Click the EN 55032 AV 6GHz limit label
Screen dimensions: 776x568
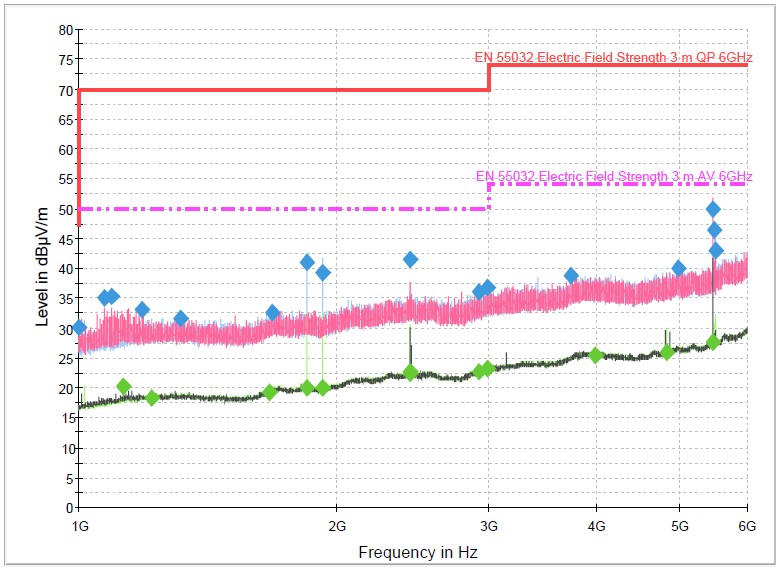click(x=613, y=176)
